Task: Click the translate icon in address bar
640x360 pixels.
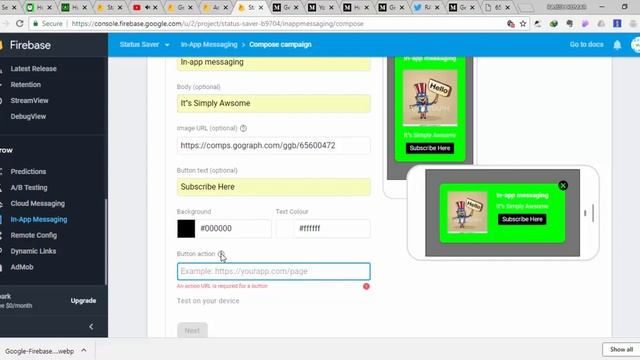Action: [x=511, y=24]
